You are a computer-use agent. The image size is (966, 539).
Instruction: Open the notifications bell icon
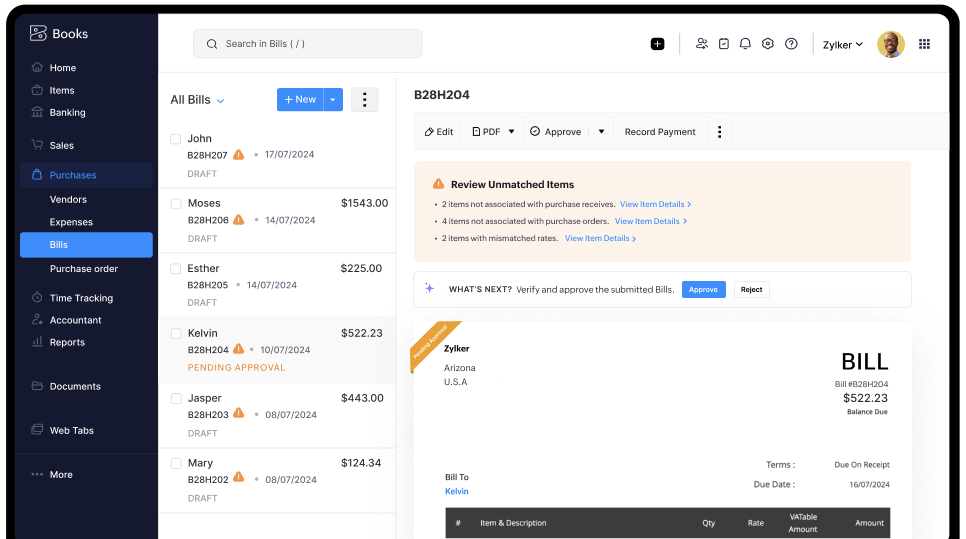coord(745,44)
